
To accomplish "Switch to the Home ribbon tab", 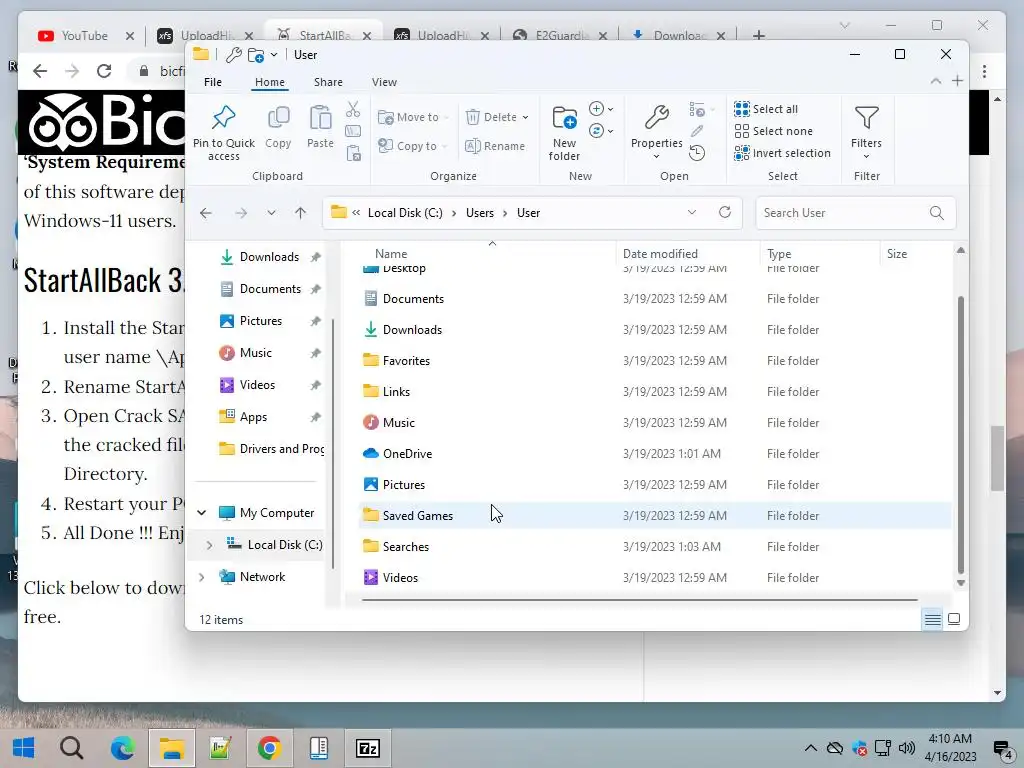I will 270,82.
